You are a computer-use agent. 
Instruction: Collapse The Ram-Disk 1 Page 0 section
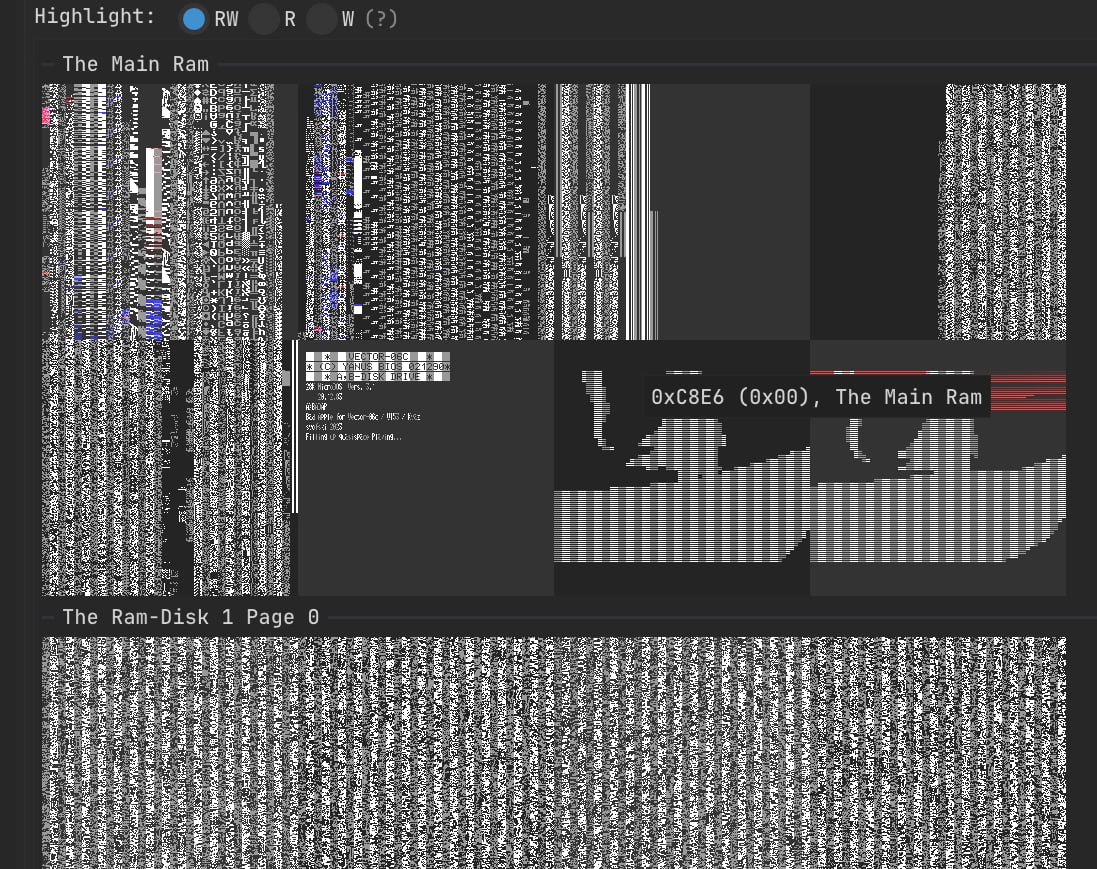point(48,617)
